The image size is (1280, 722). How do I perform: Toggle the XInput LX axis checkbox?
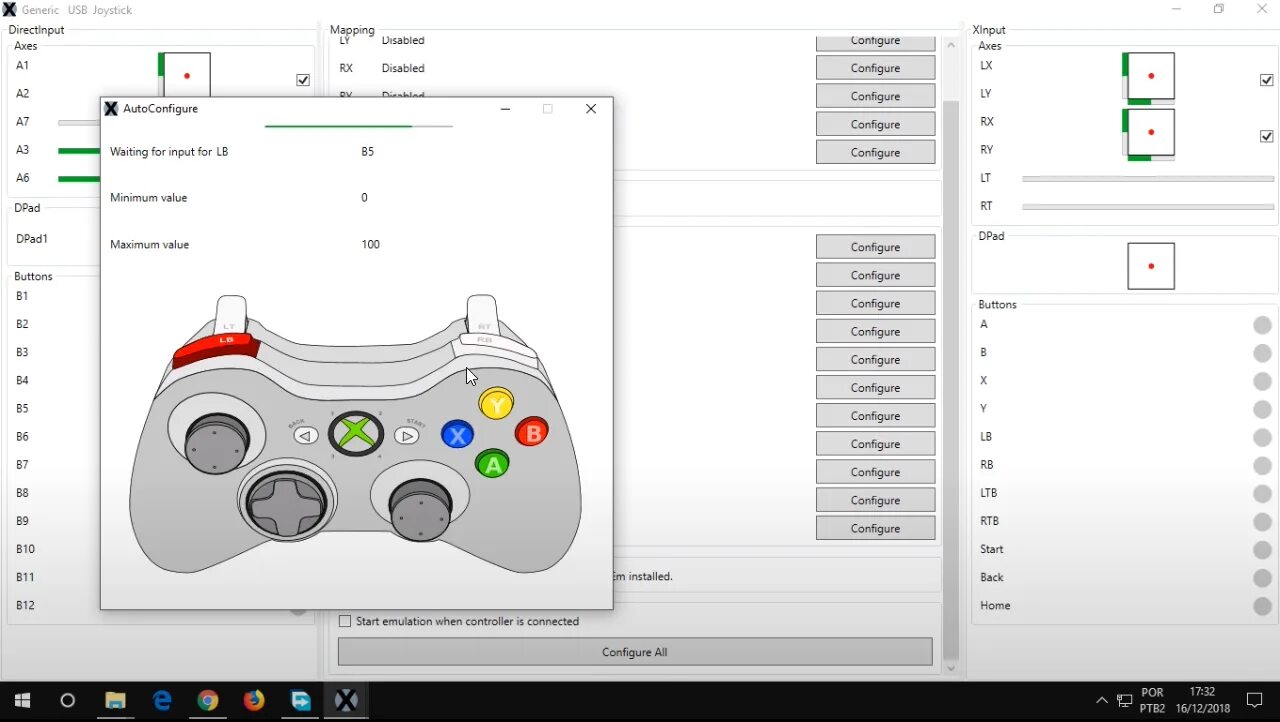click(x=1267, y=80)
